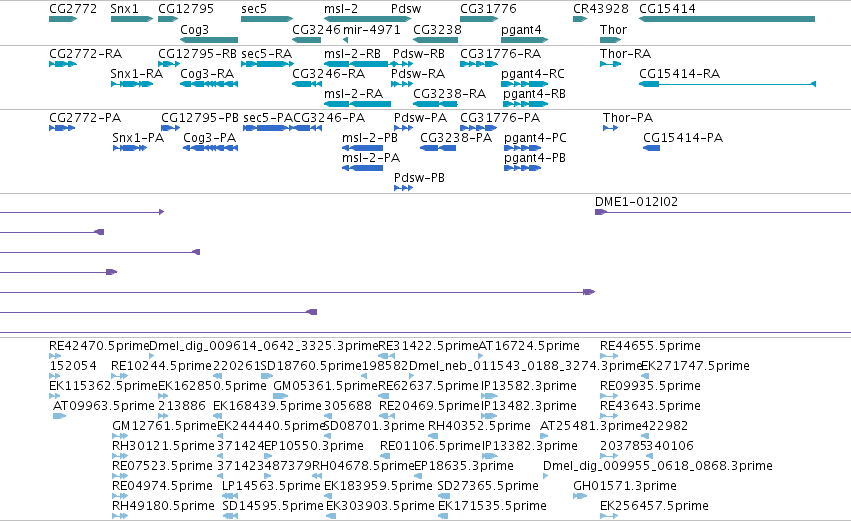
Task: Click the CG3246-RA transcript label
Action: click(x=328, y=74)
